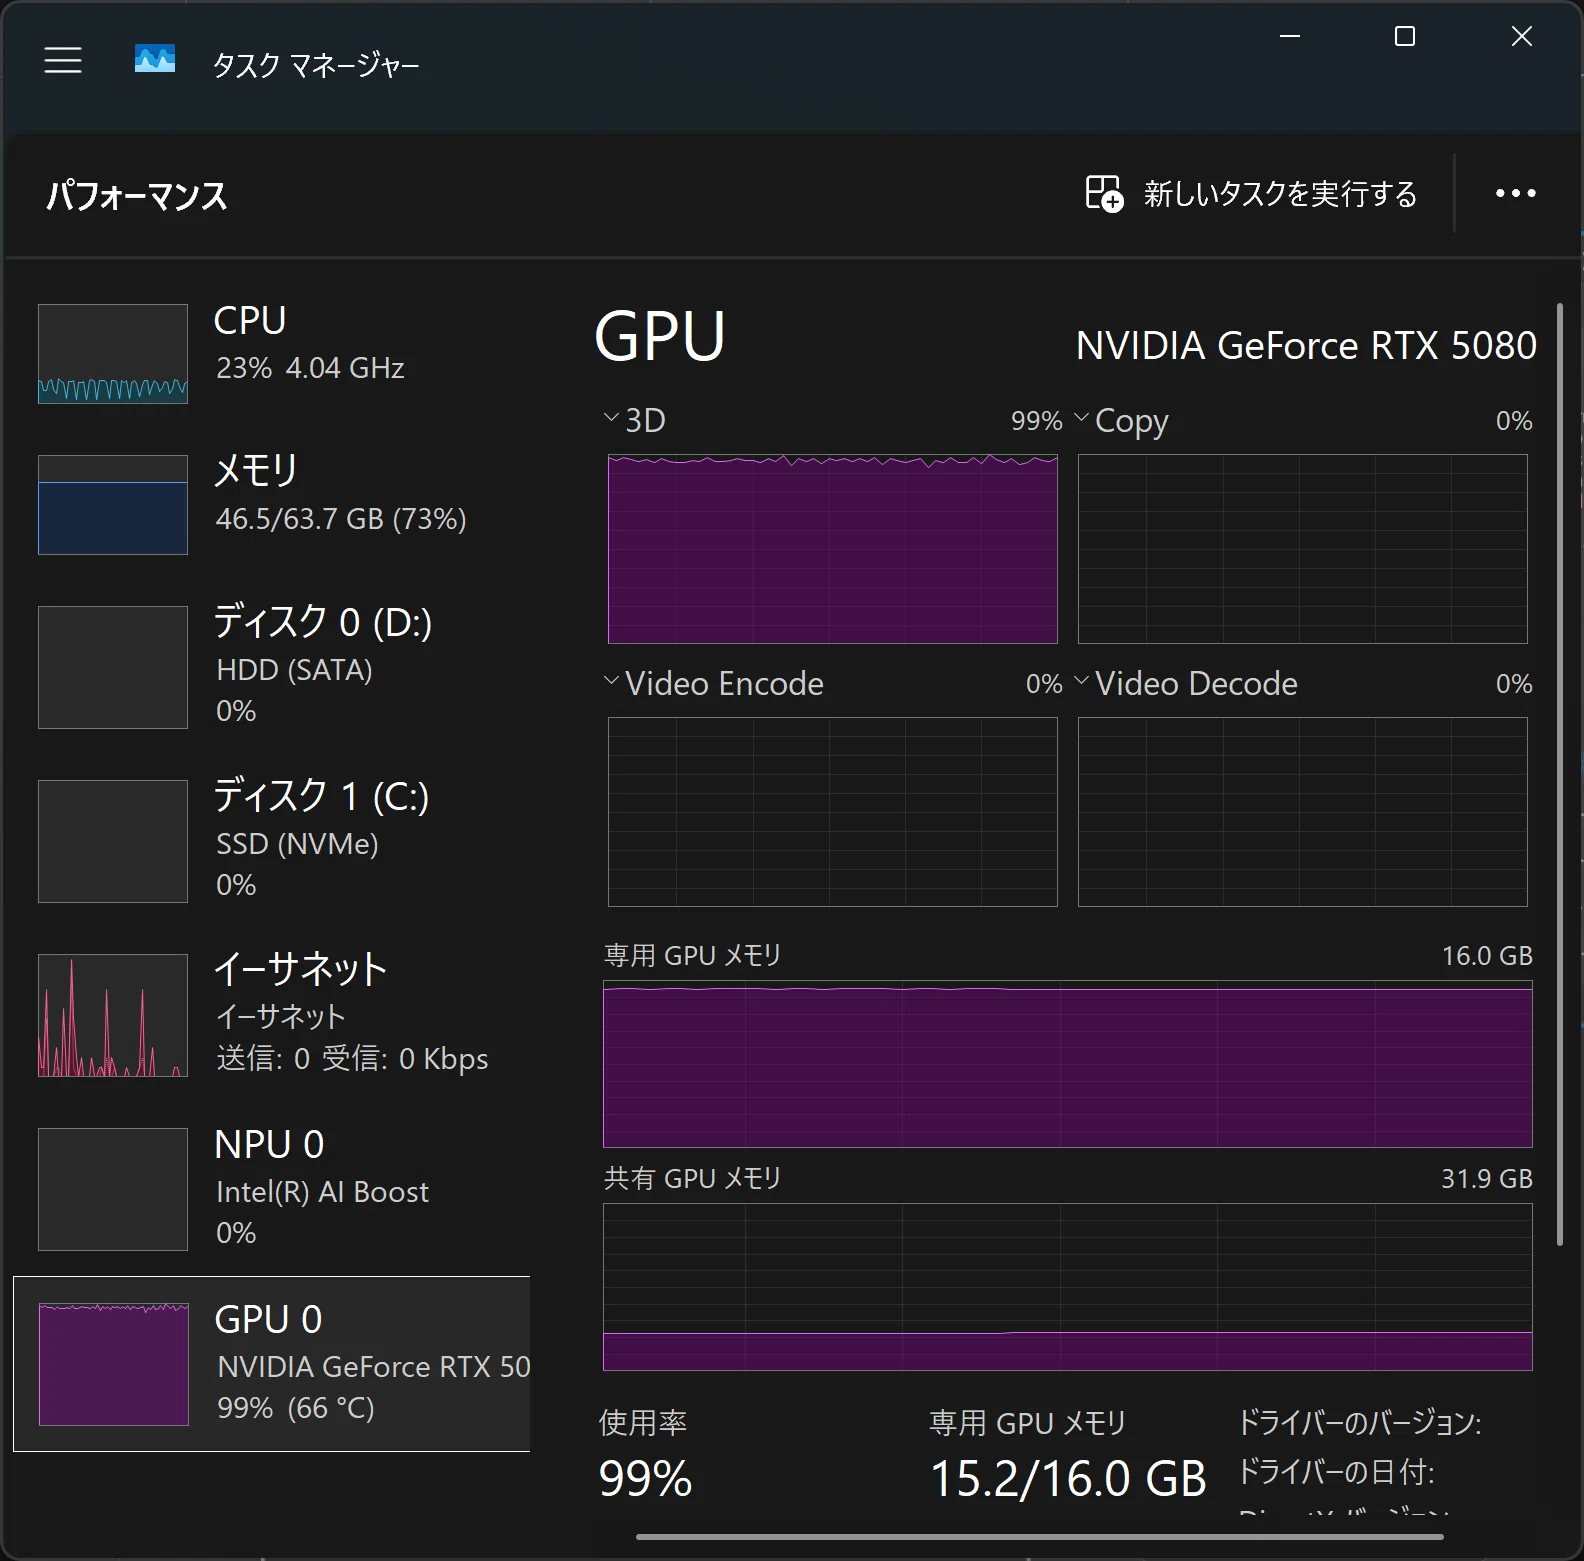Click the horizontal scrollbar at bottom
This screenshot has height=1561, width=1584.
pyautogui.click(x=1040, y=1536)
